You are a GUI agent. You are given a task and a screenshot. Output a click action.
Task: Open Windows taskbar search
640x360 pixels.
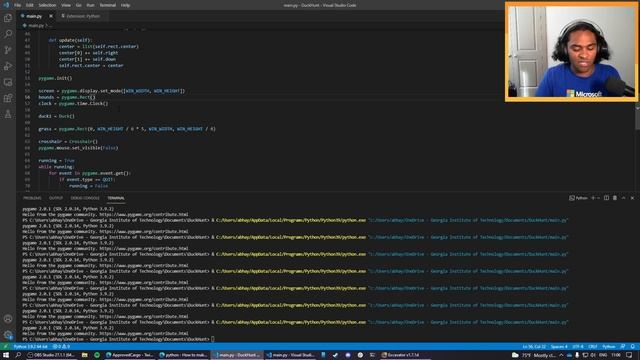[x=18, y=355]
